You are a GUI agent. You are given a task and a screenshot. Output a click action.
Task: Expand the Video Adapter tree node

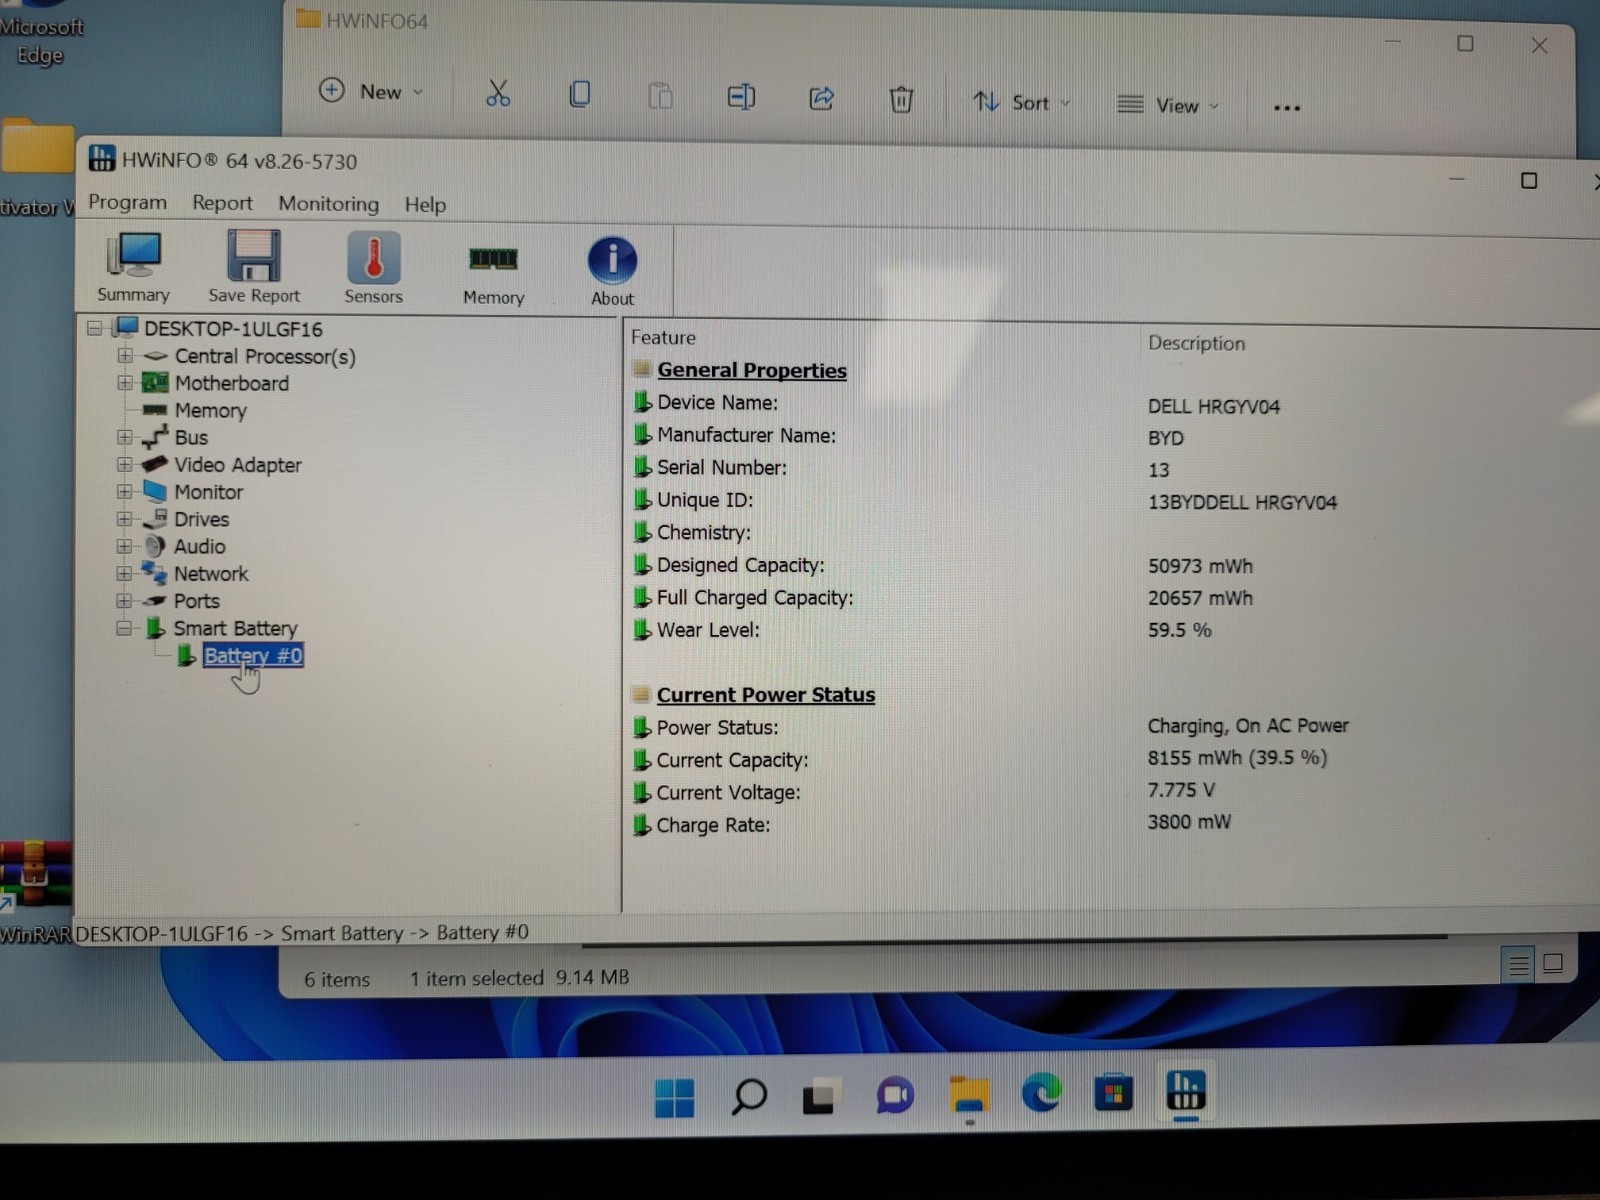(x=124, y=464)
